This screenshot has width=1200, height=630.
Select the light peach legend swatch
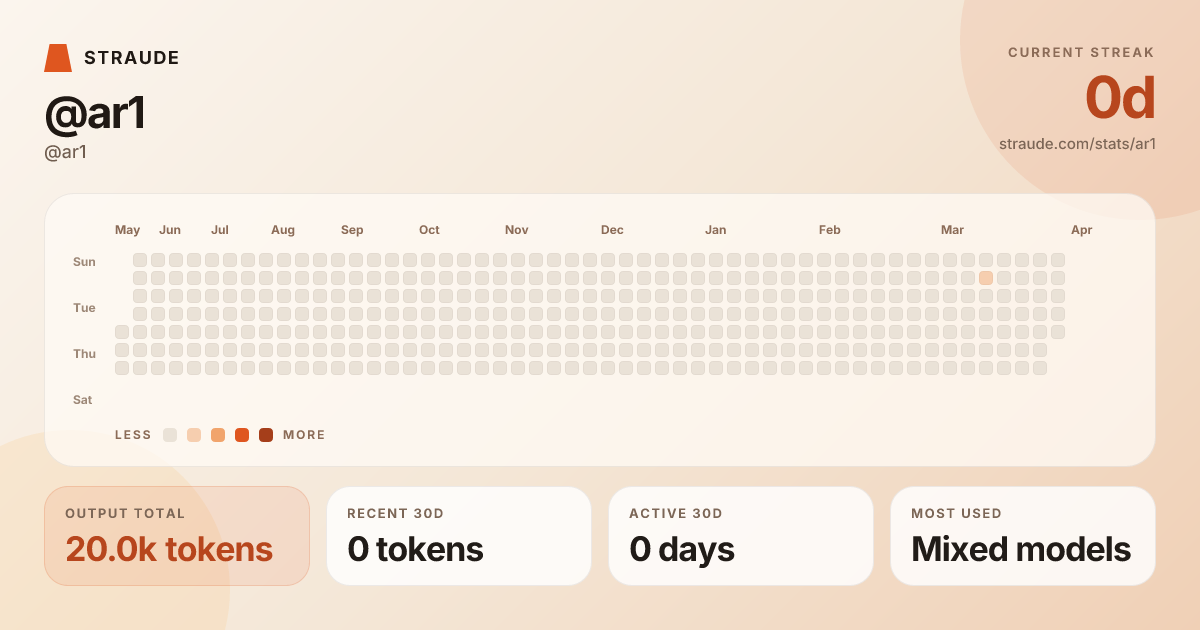(194, 435)
